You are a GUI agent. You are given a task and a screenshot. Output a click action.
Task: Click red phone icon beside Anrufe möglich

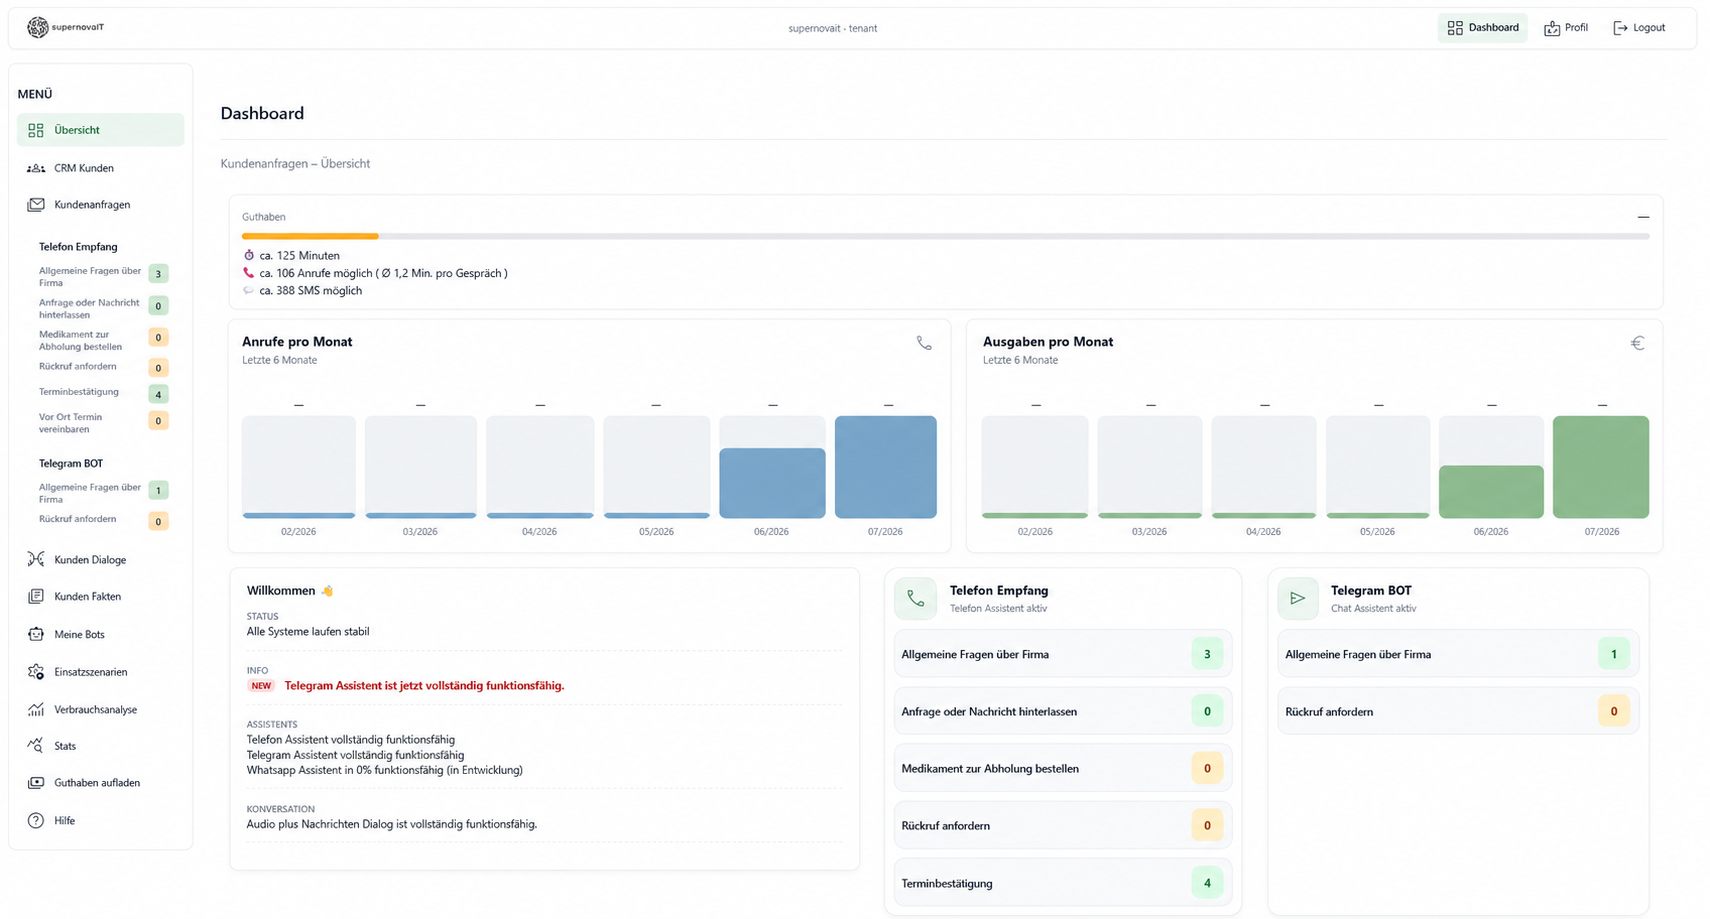point(249,272)
